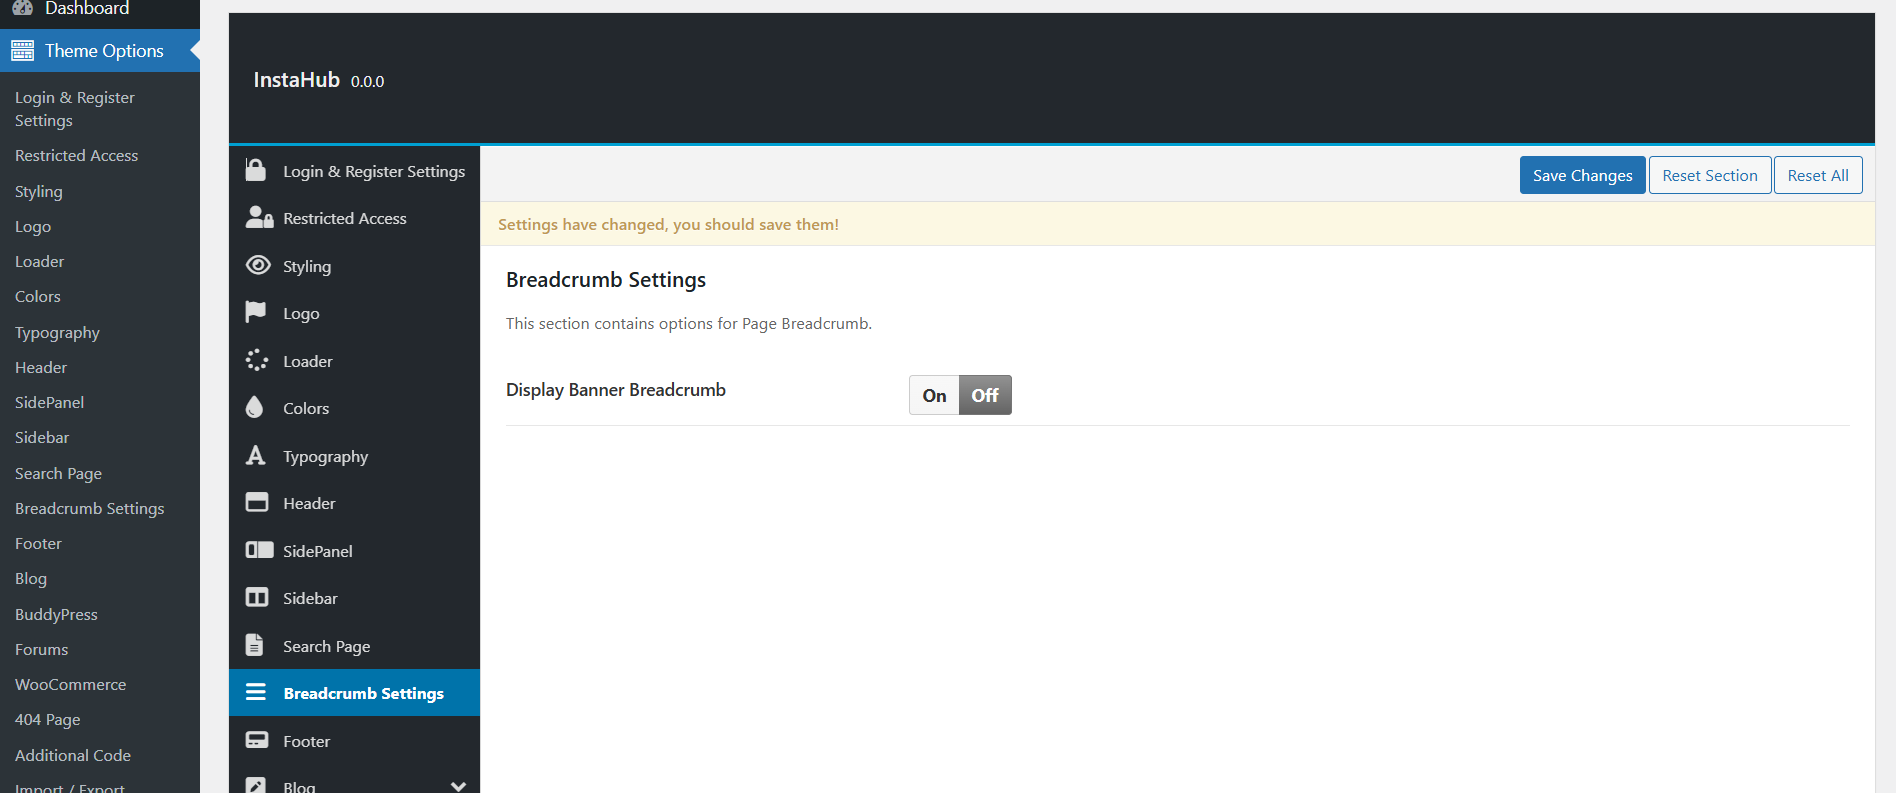Image resolution: width=1896 pixels, height=793 pixels.
Task: Click the columns icon beside Sidebar
Action: 257,597
